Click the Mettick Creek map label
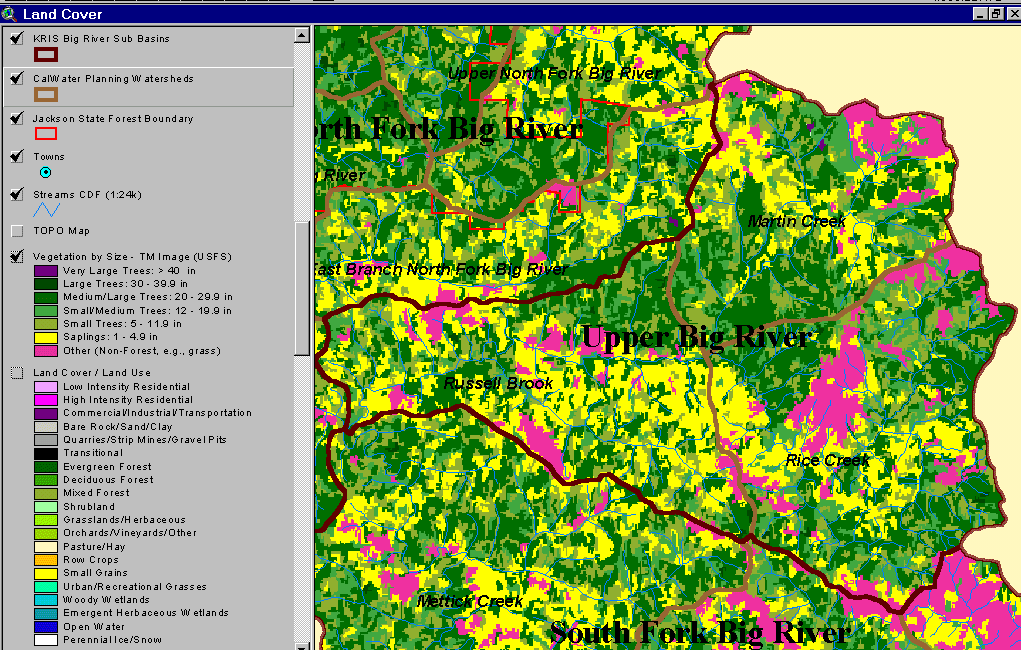Screen dimensions: 1021x650 (470, 601)
